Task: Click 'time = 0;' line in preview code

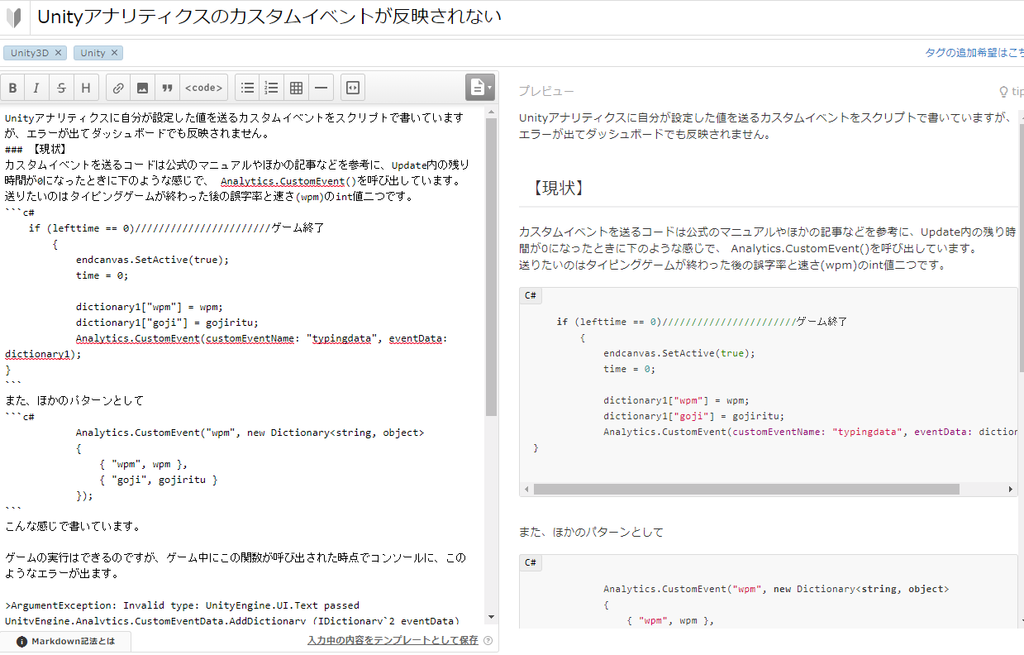Action: [x=629, y=369]
